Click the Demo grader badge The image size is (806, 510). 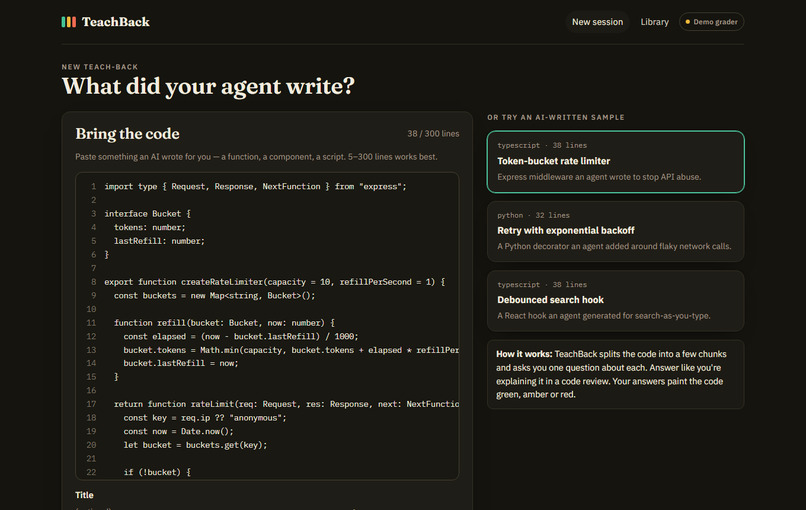711,22
